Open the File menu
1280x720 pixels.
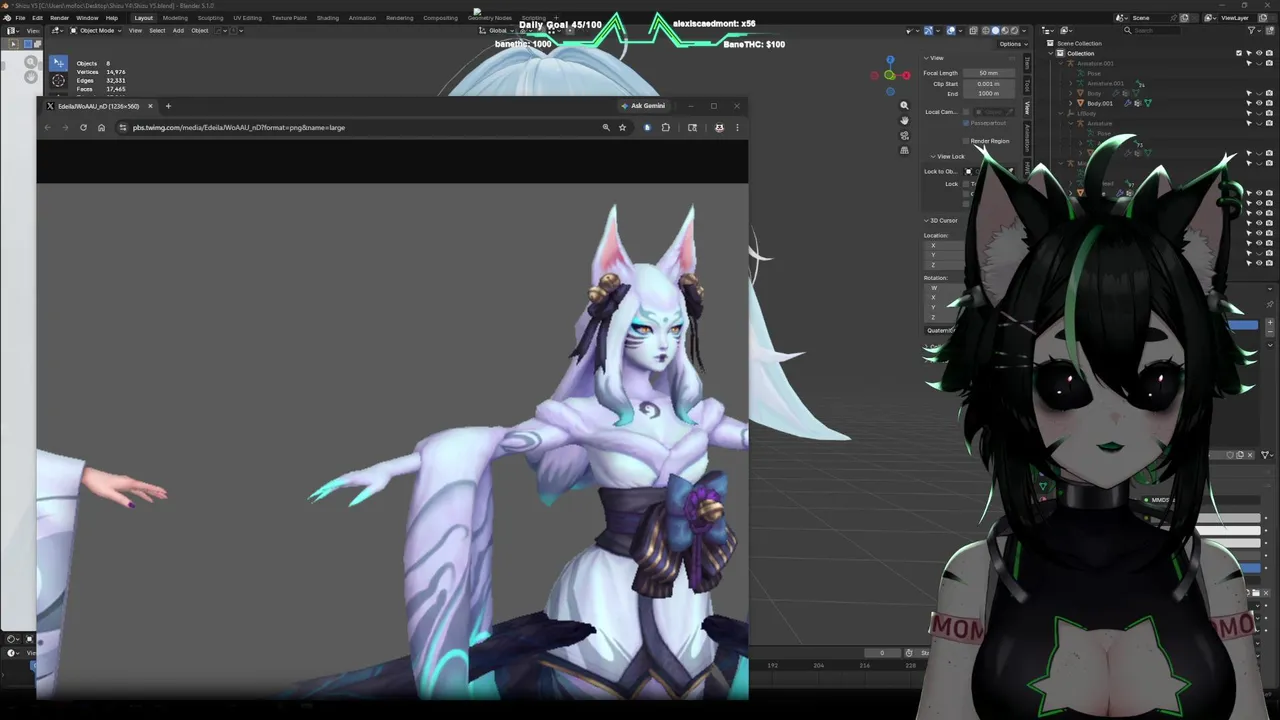20,18
